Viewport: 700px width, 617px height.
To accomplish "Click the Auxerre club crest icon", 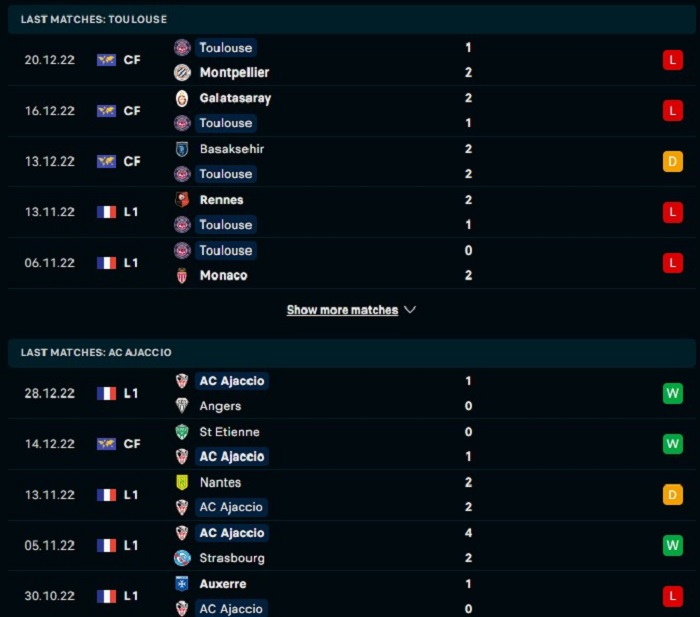I will click(182, 584).
